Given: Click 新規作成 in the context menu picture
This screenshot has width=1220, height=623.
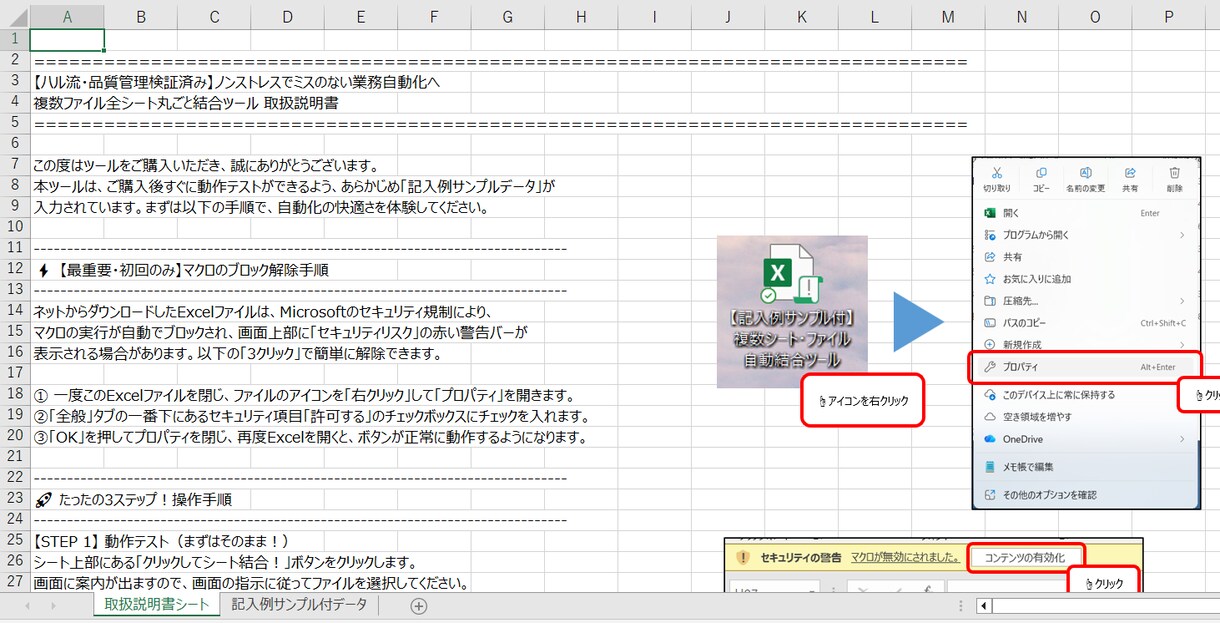Looking at the screenshot, I should click(x=1086, y=345).
